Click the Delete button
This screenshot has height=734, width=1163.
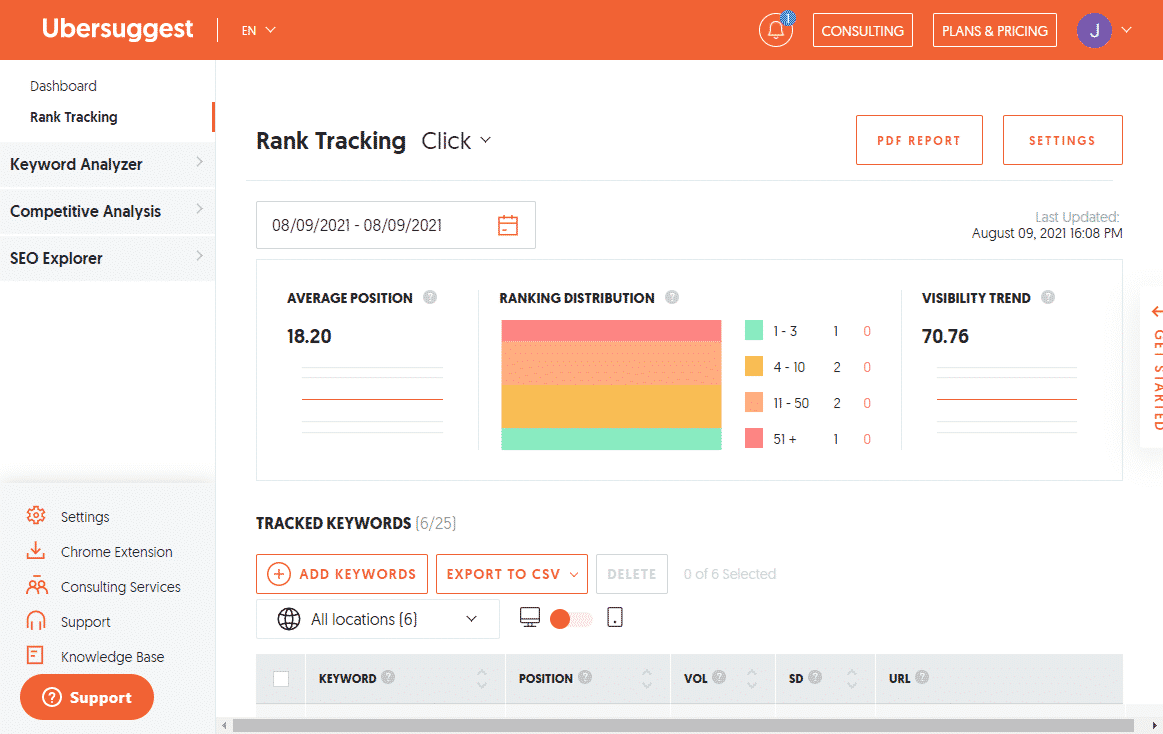pos(632,574)
